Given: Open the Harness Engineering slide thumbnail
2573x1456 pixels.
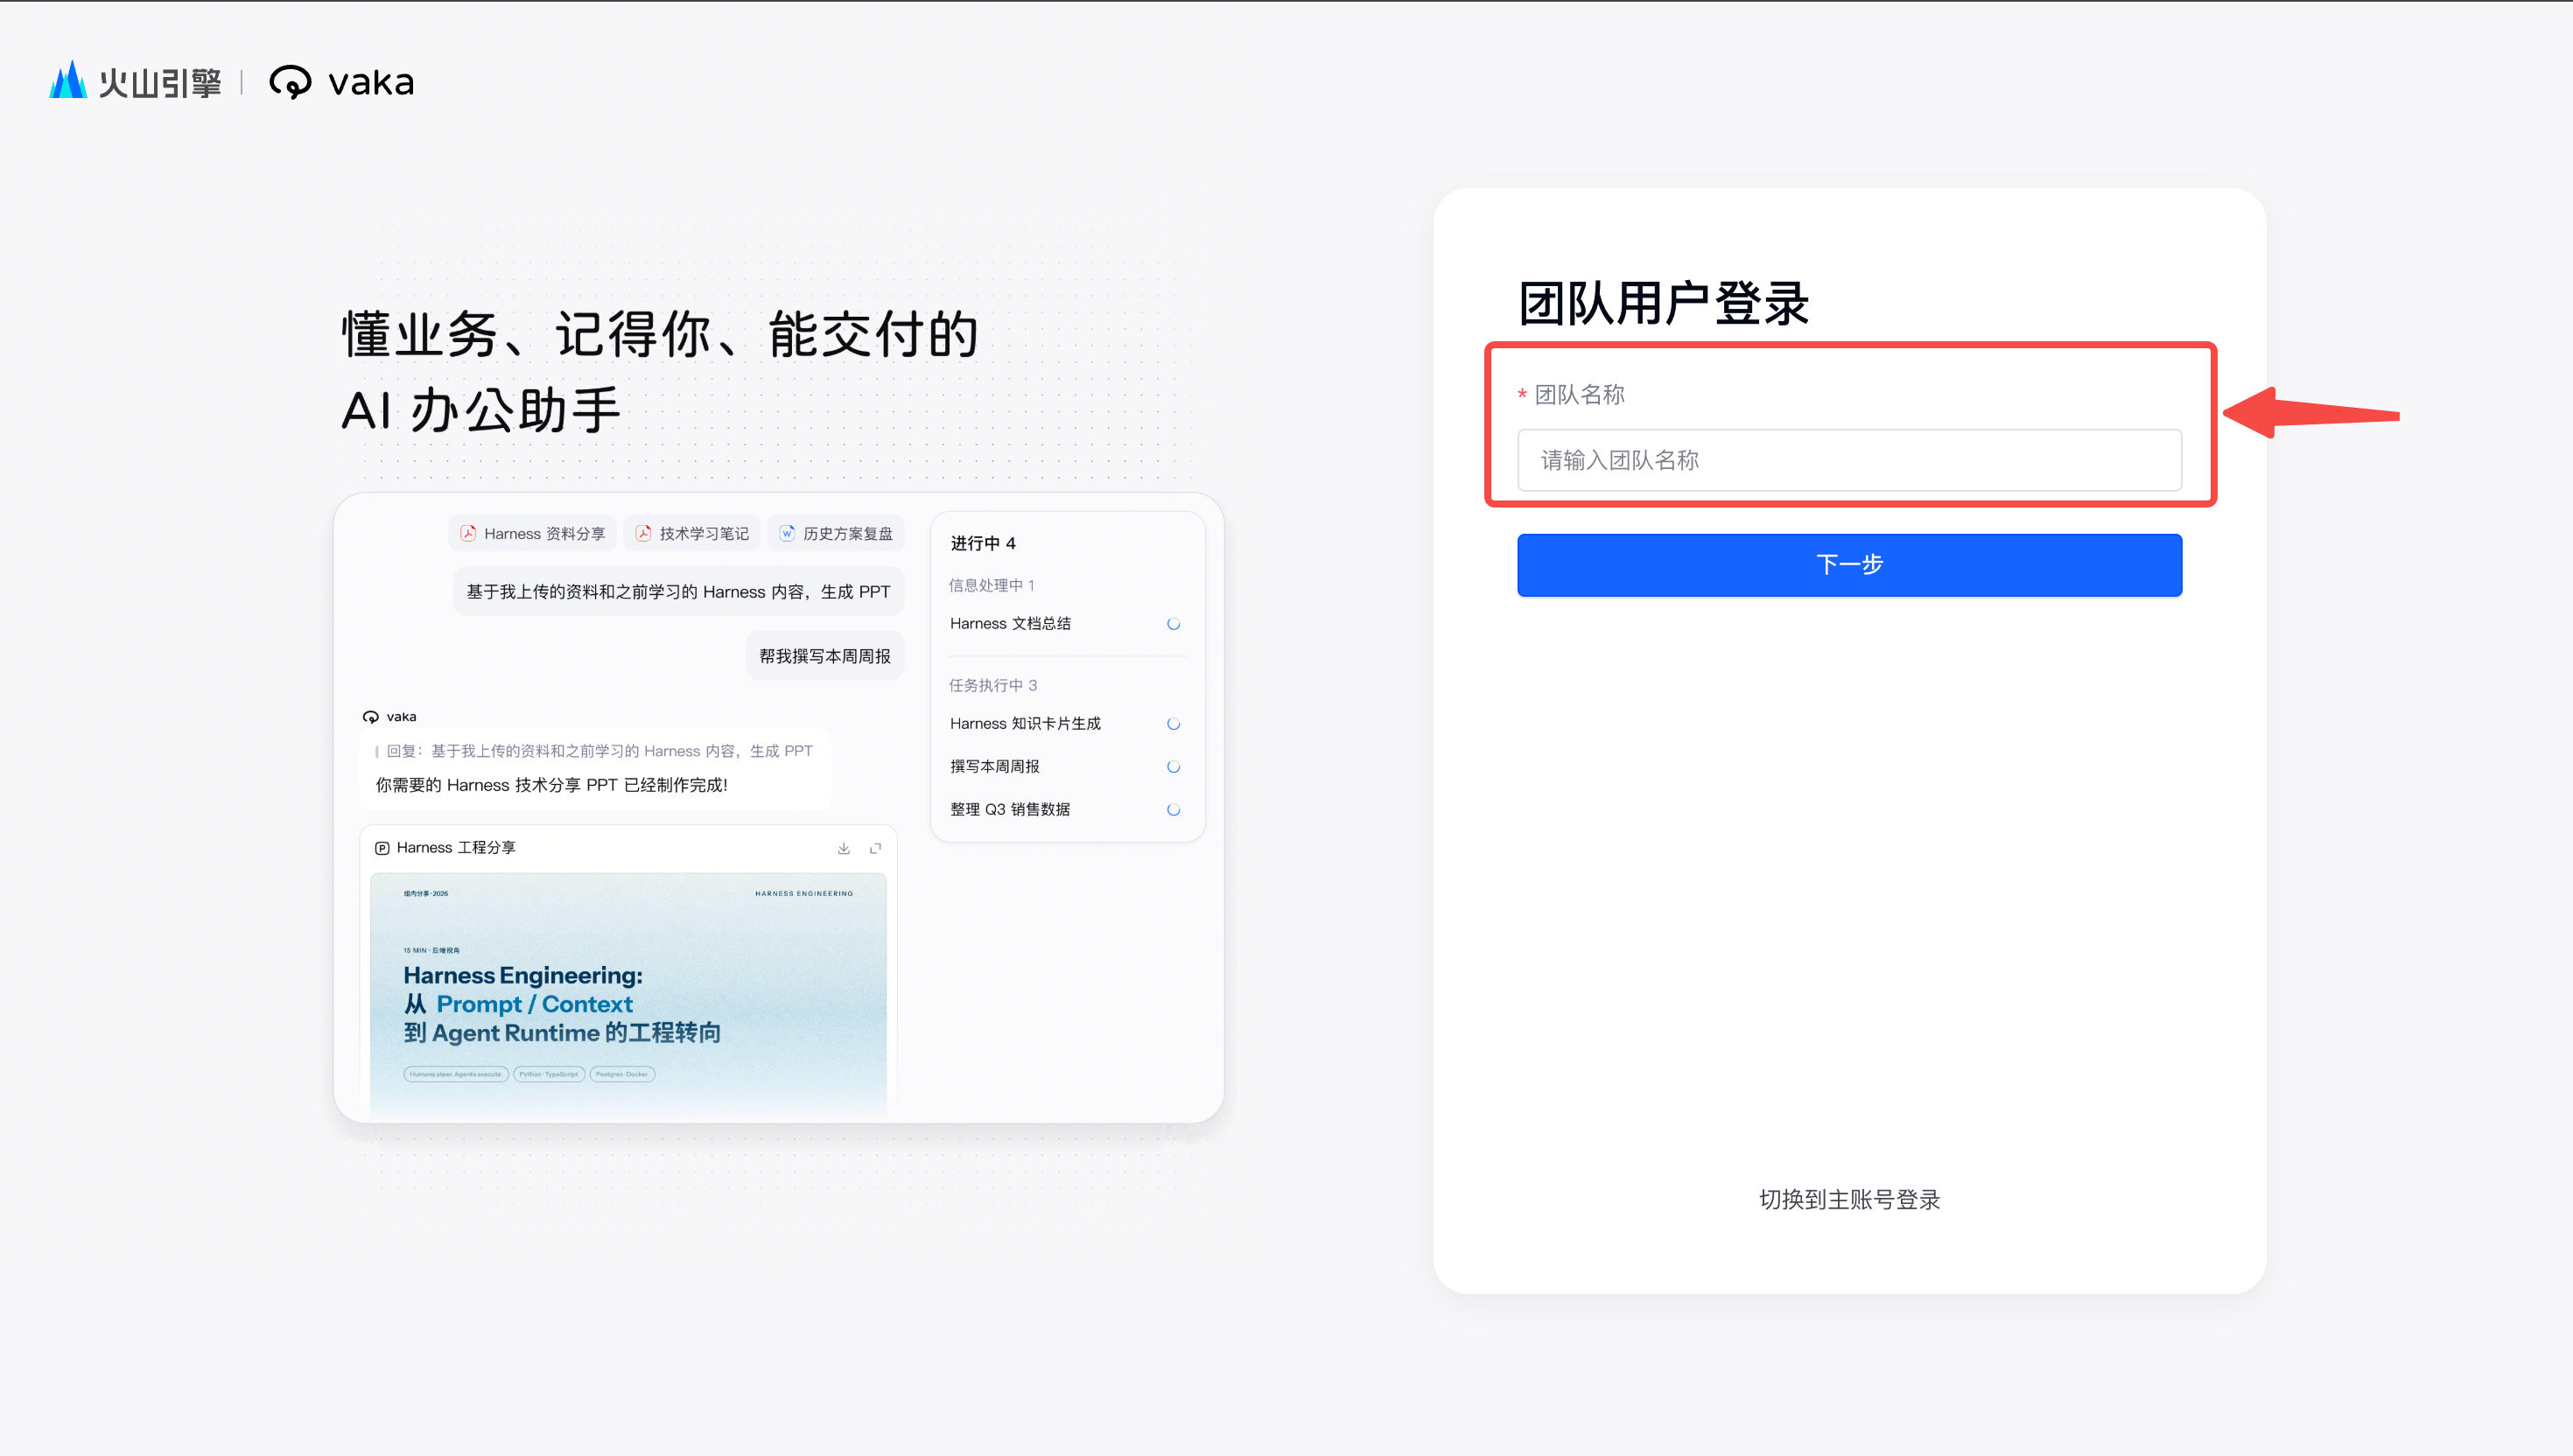Looking at the screenshot, I should coord(628,993).
